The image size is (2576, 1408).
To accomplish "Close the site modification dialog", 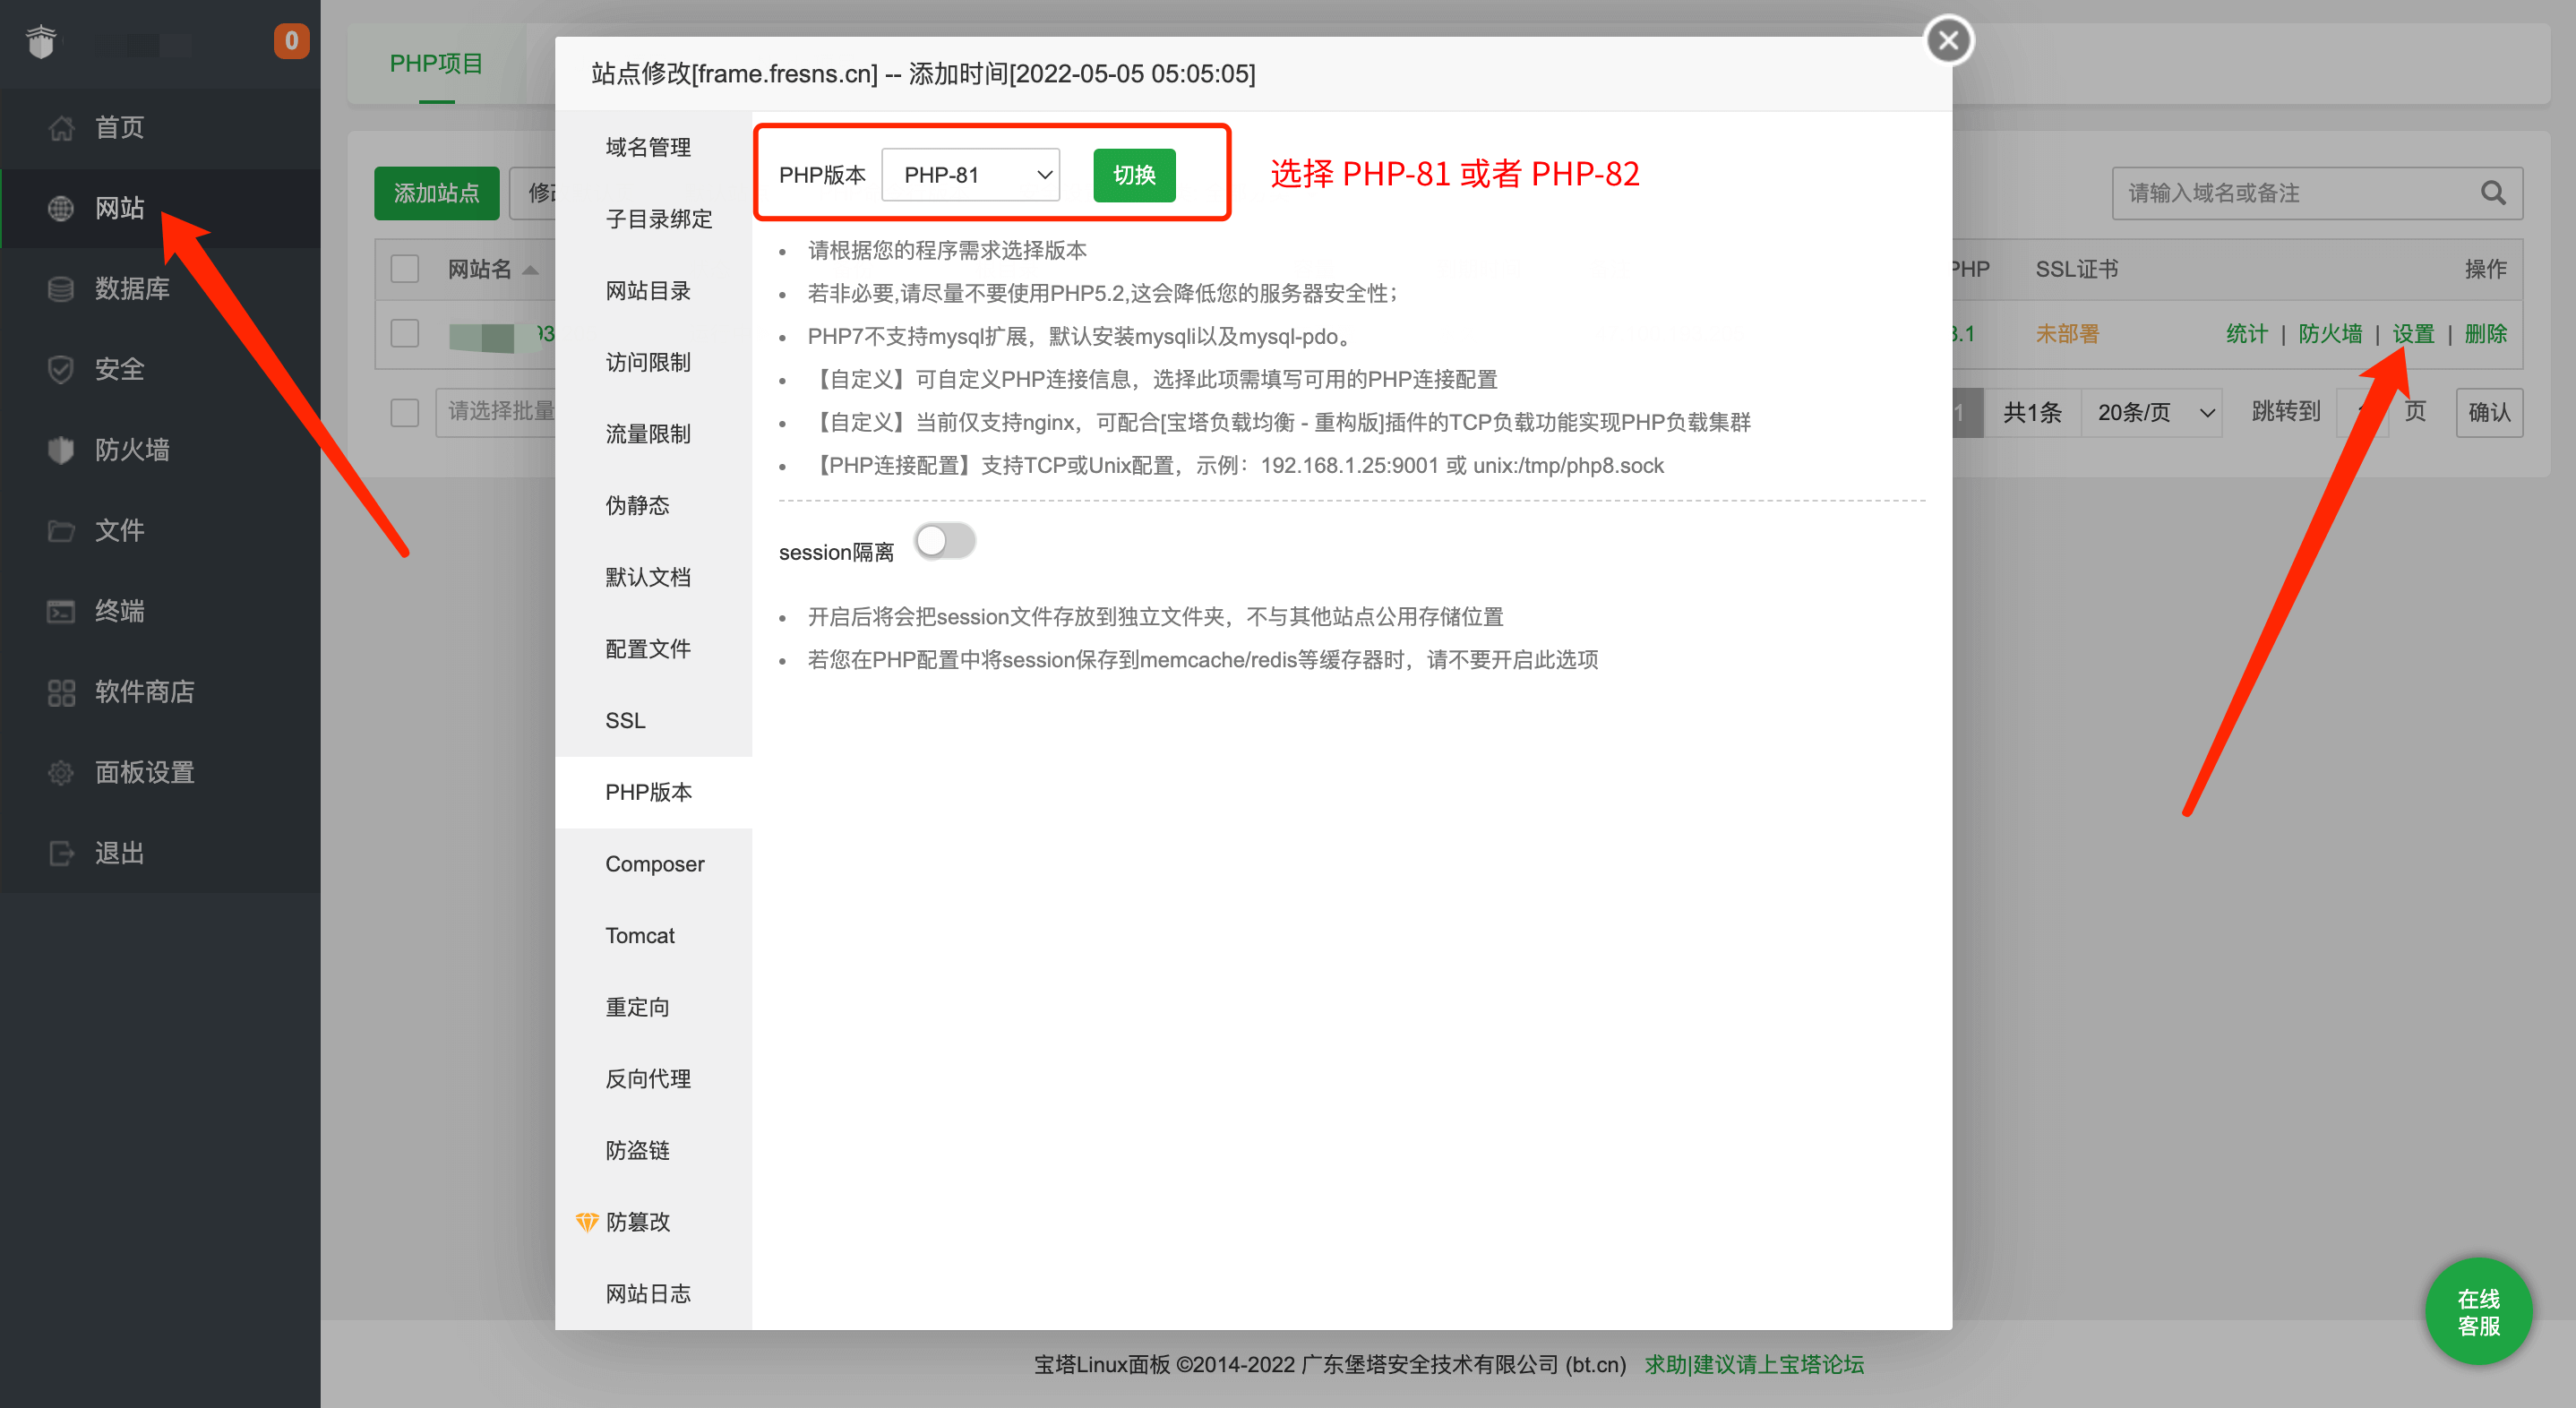I will click(1948, 40).
